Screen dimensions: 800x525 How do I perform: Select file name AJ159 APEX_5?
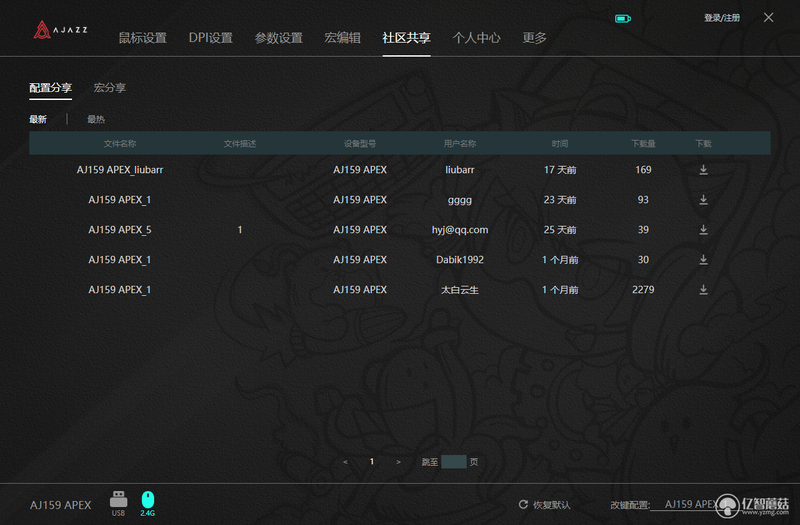(119, 230)
